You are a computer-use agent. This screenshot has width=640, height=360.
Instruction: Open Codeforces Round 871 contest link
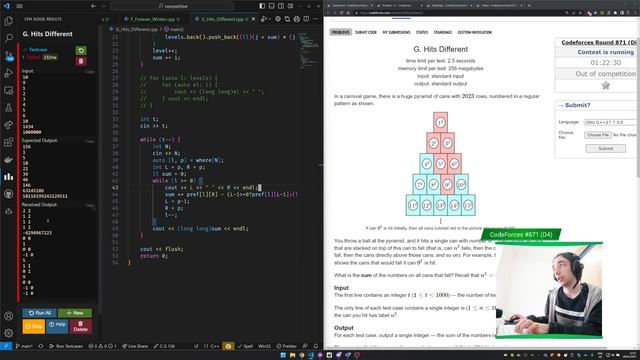[x=599, y=42]
